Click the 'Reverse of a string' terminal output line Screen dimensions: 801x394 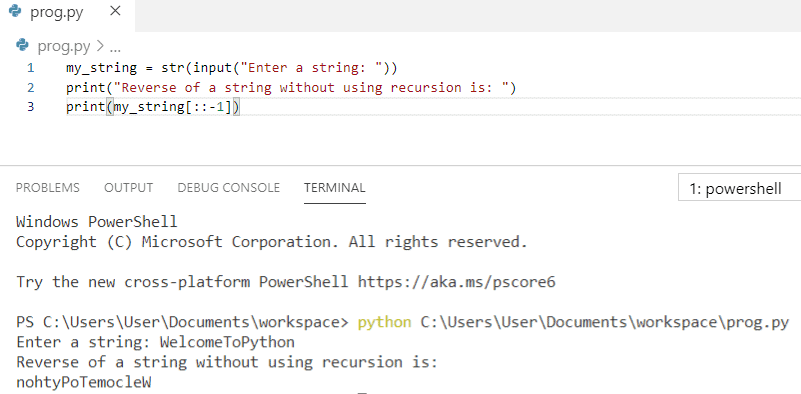pyautogui.click(x=227, y=362)
